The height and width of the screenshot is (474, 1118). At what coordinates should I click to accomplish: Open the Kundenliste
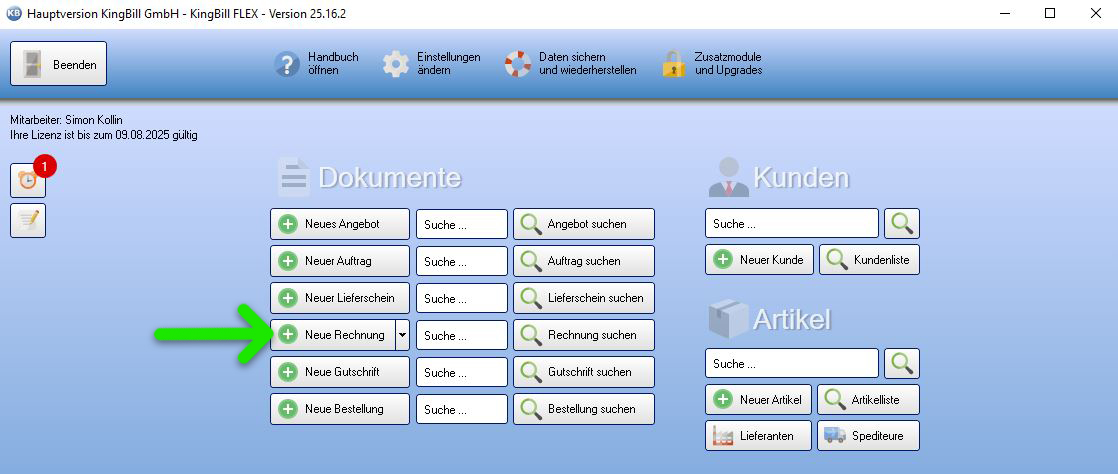click(869, 259)
